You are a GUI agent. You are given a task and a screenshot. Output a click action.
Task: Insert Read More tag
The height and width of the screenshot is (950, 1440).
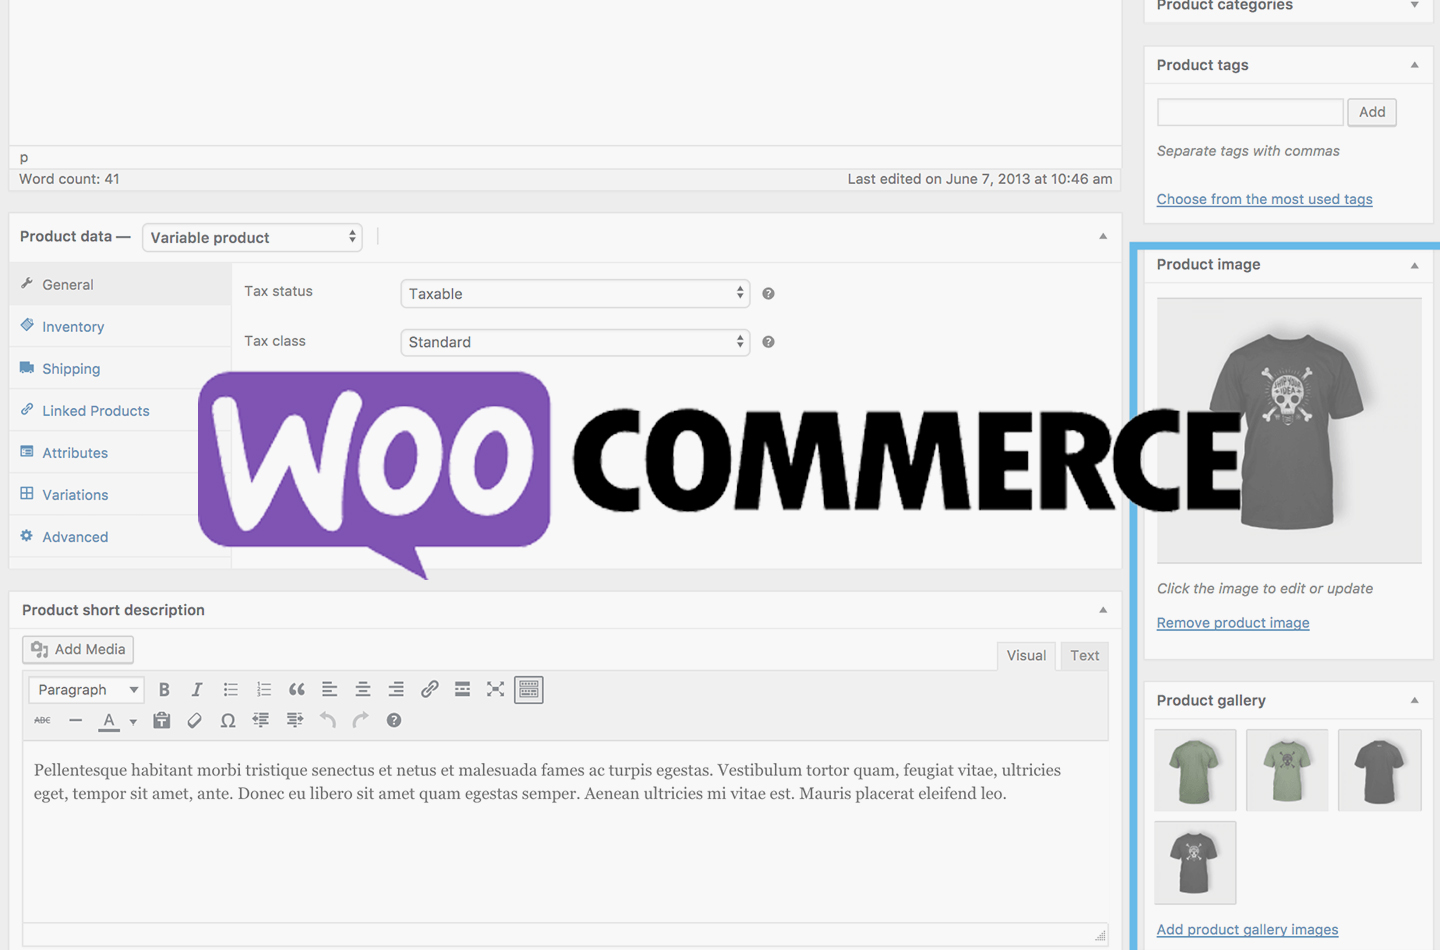coord(462,689)
